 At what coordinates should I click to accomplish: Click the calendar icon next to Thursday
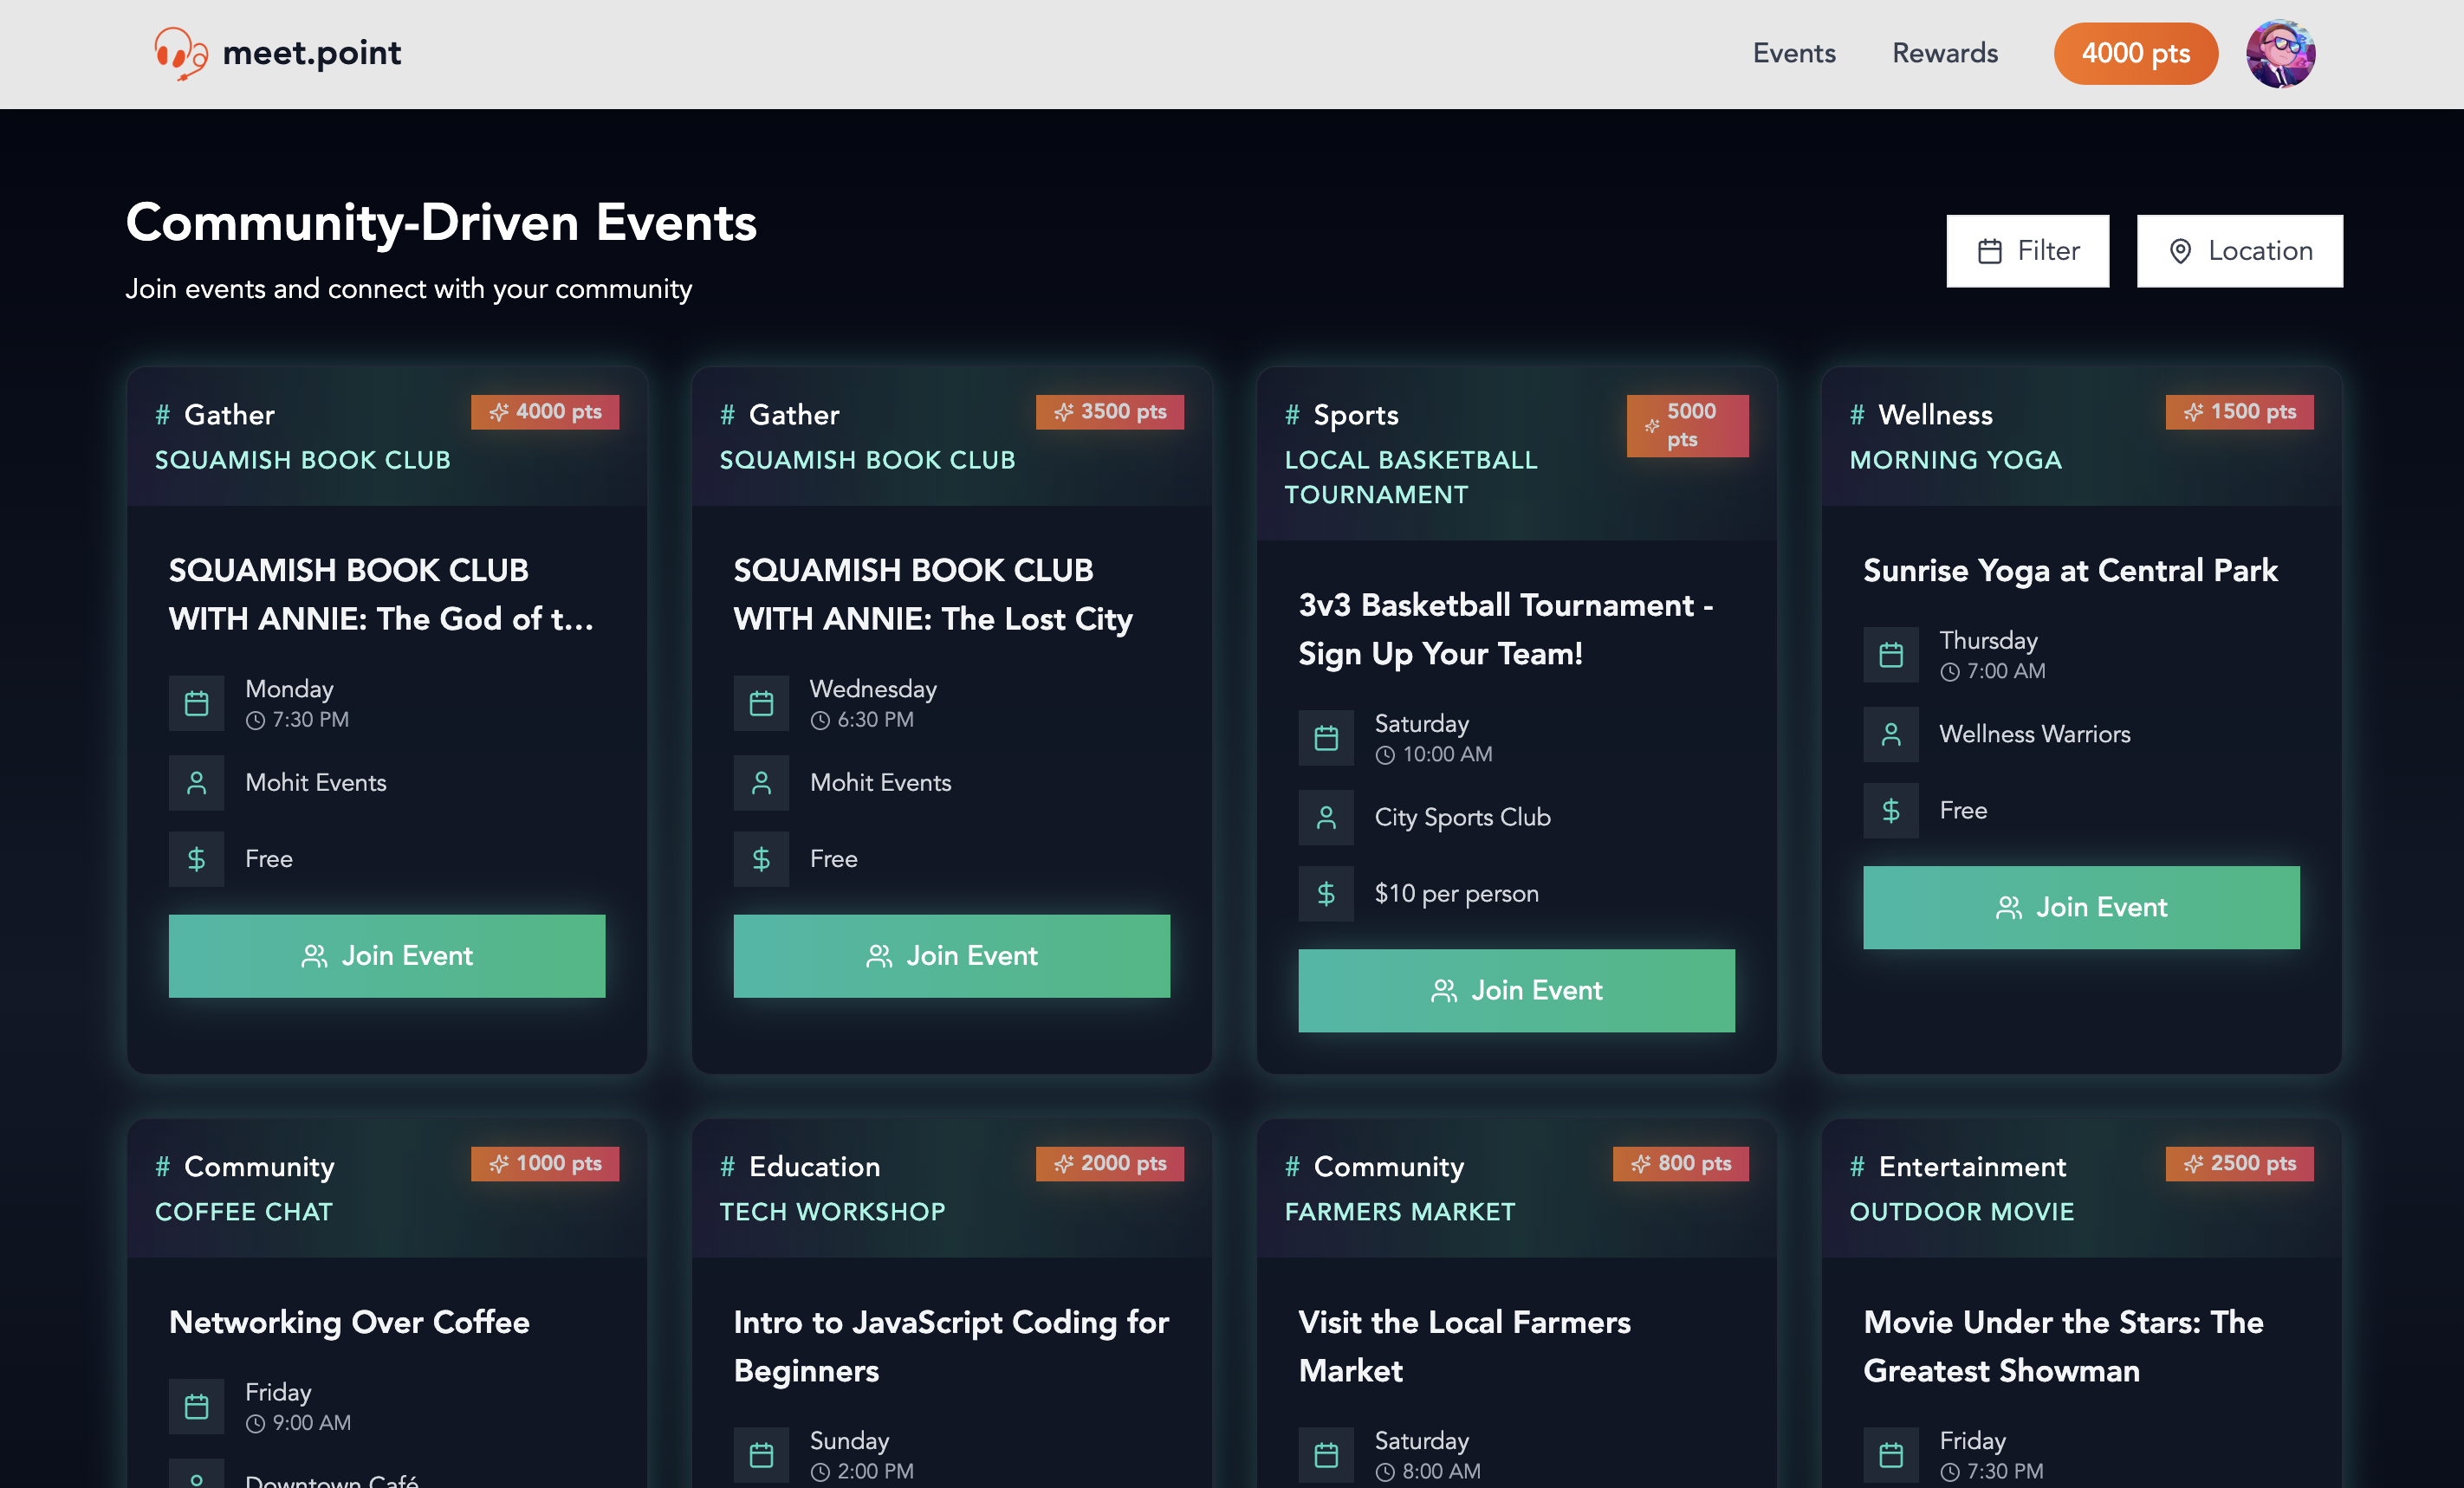1890,654
